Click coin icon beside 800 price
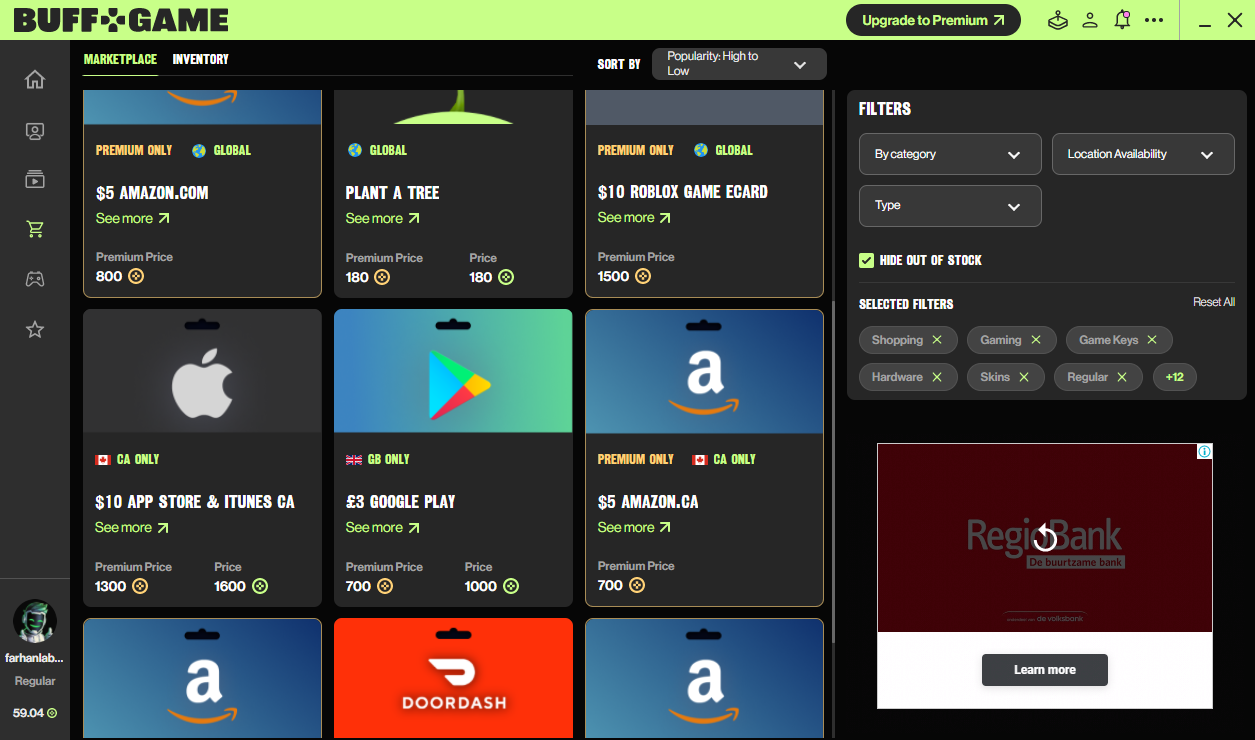The height and width of the screenshot is (740, 1255). pos(136,276)
